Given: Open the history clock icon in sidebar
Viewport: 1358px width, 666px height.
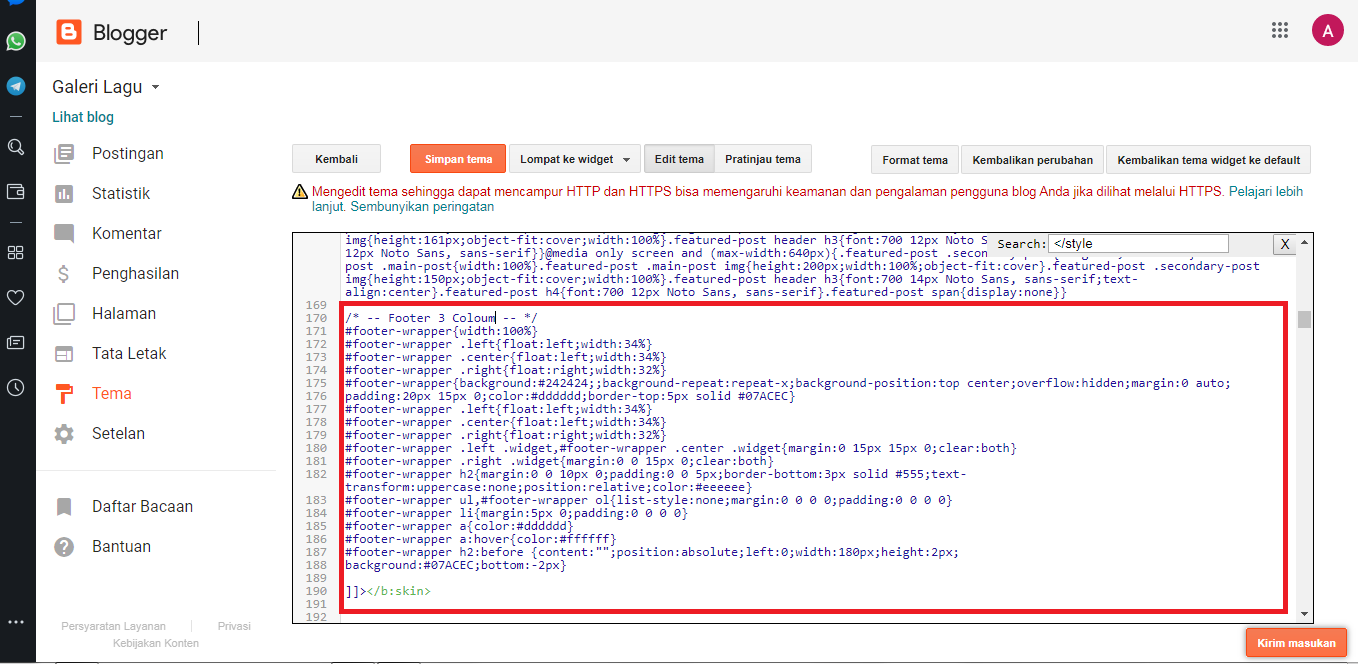Looking at the screenshot, I should click(16, 388).
